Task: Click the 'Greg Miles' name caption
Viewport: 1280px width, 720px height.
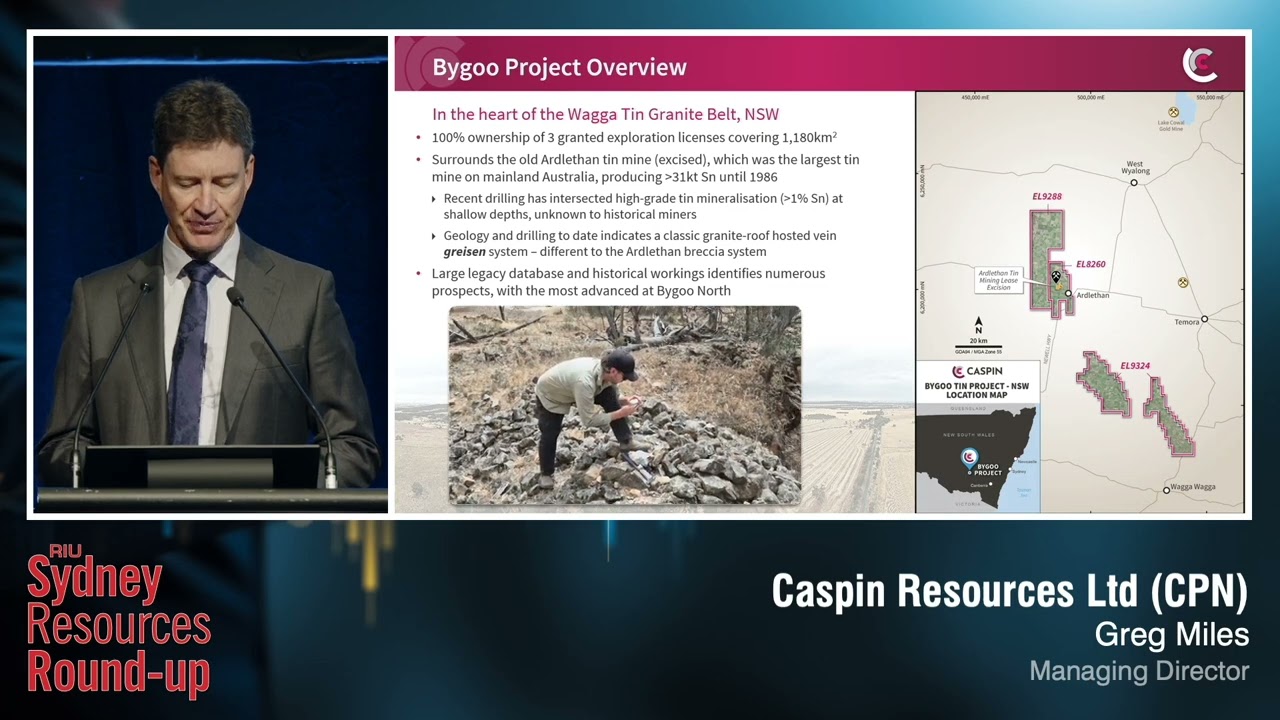Action: coord(1172,634)
